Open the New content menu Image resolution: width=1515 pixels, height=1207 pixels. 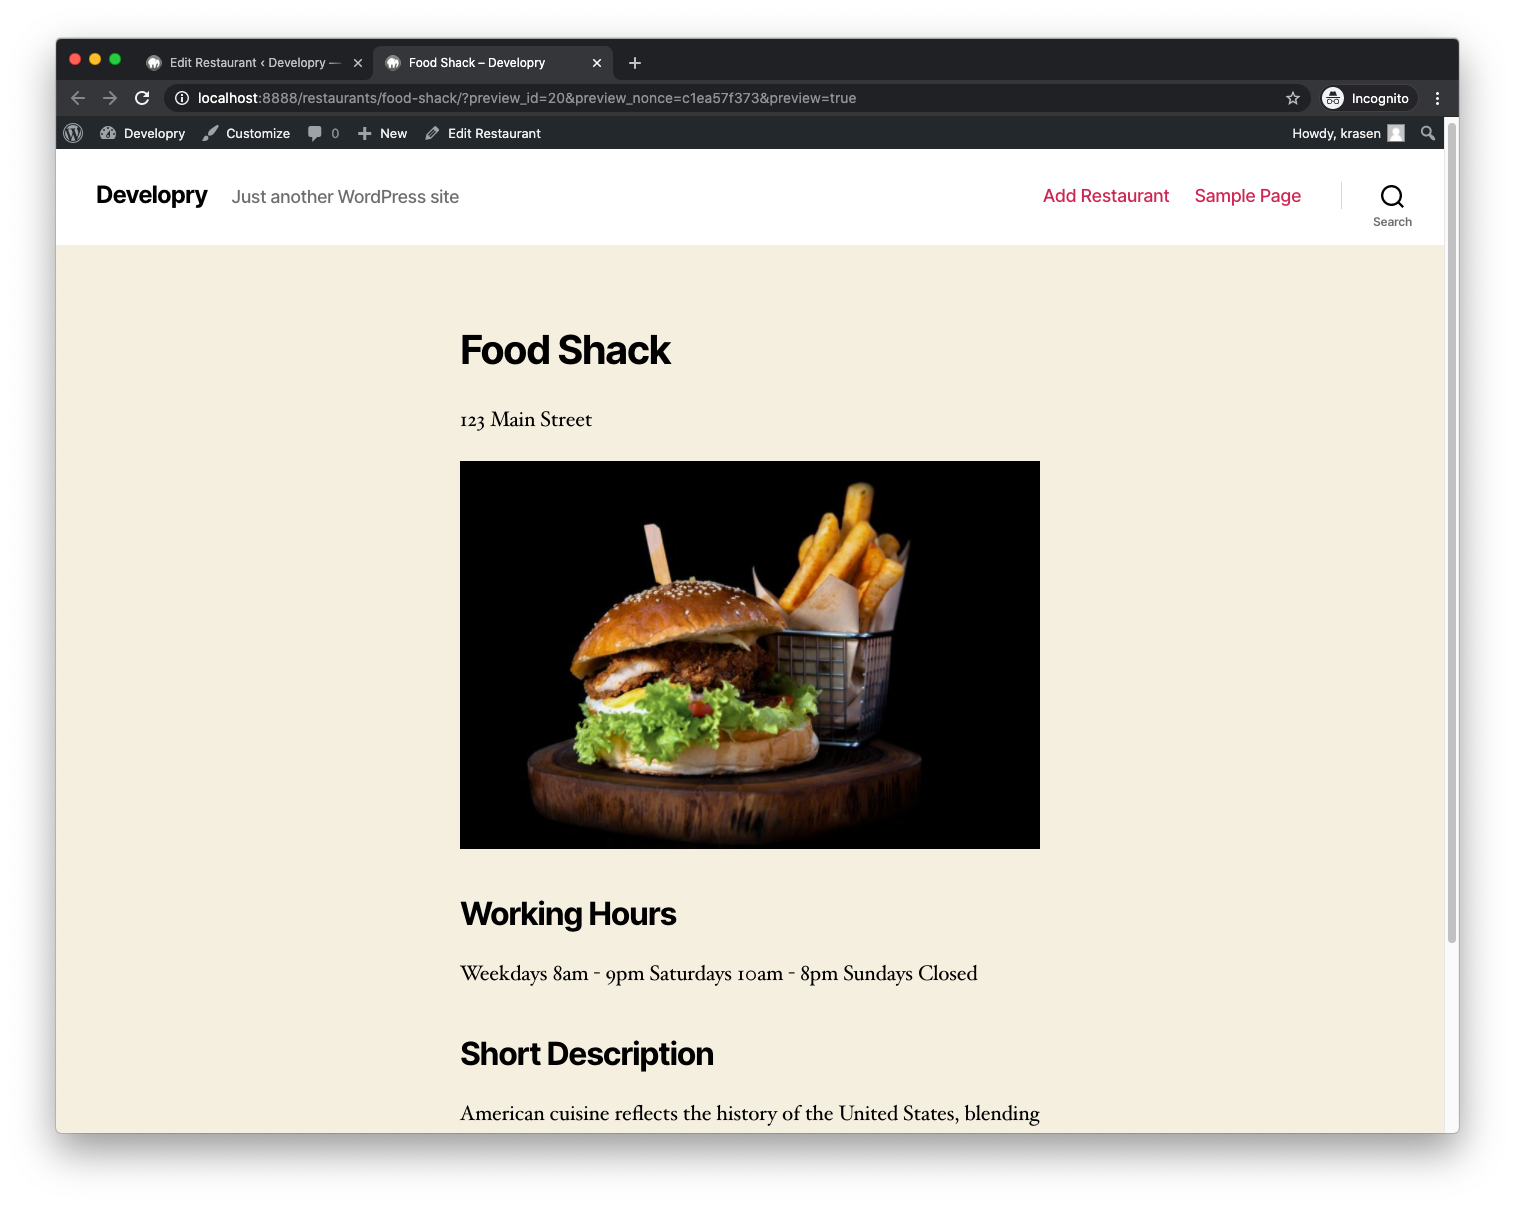click(x=382, y=133)
